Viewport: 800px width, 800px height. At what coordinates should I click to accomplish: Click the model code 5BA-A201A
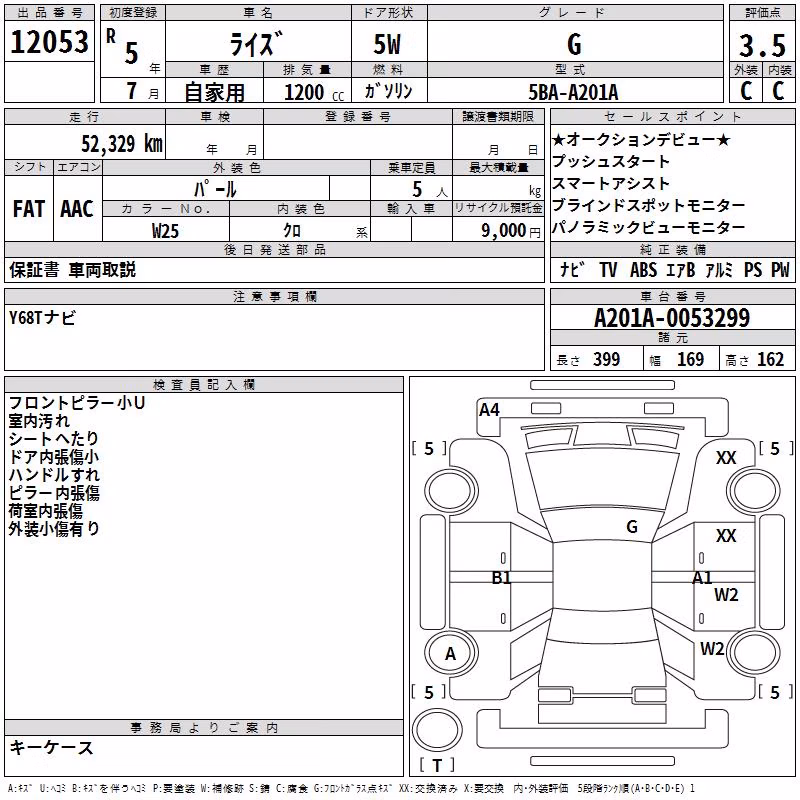(573, 92)
